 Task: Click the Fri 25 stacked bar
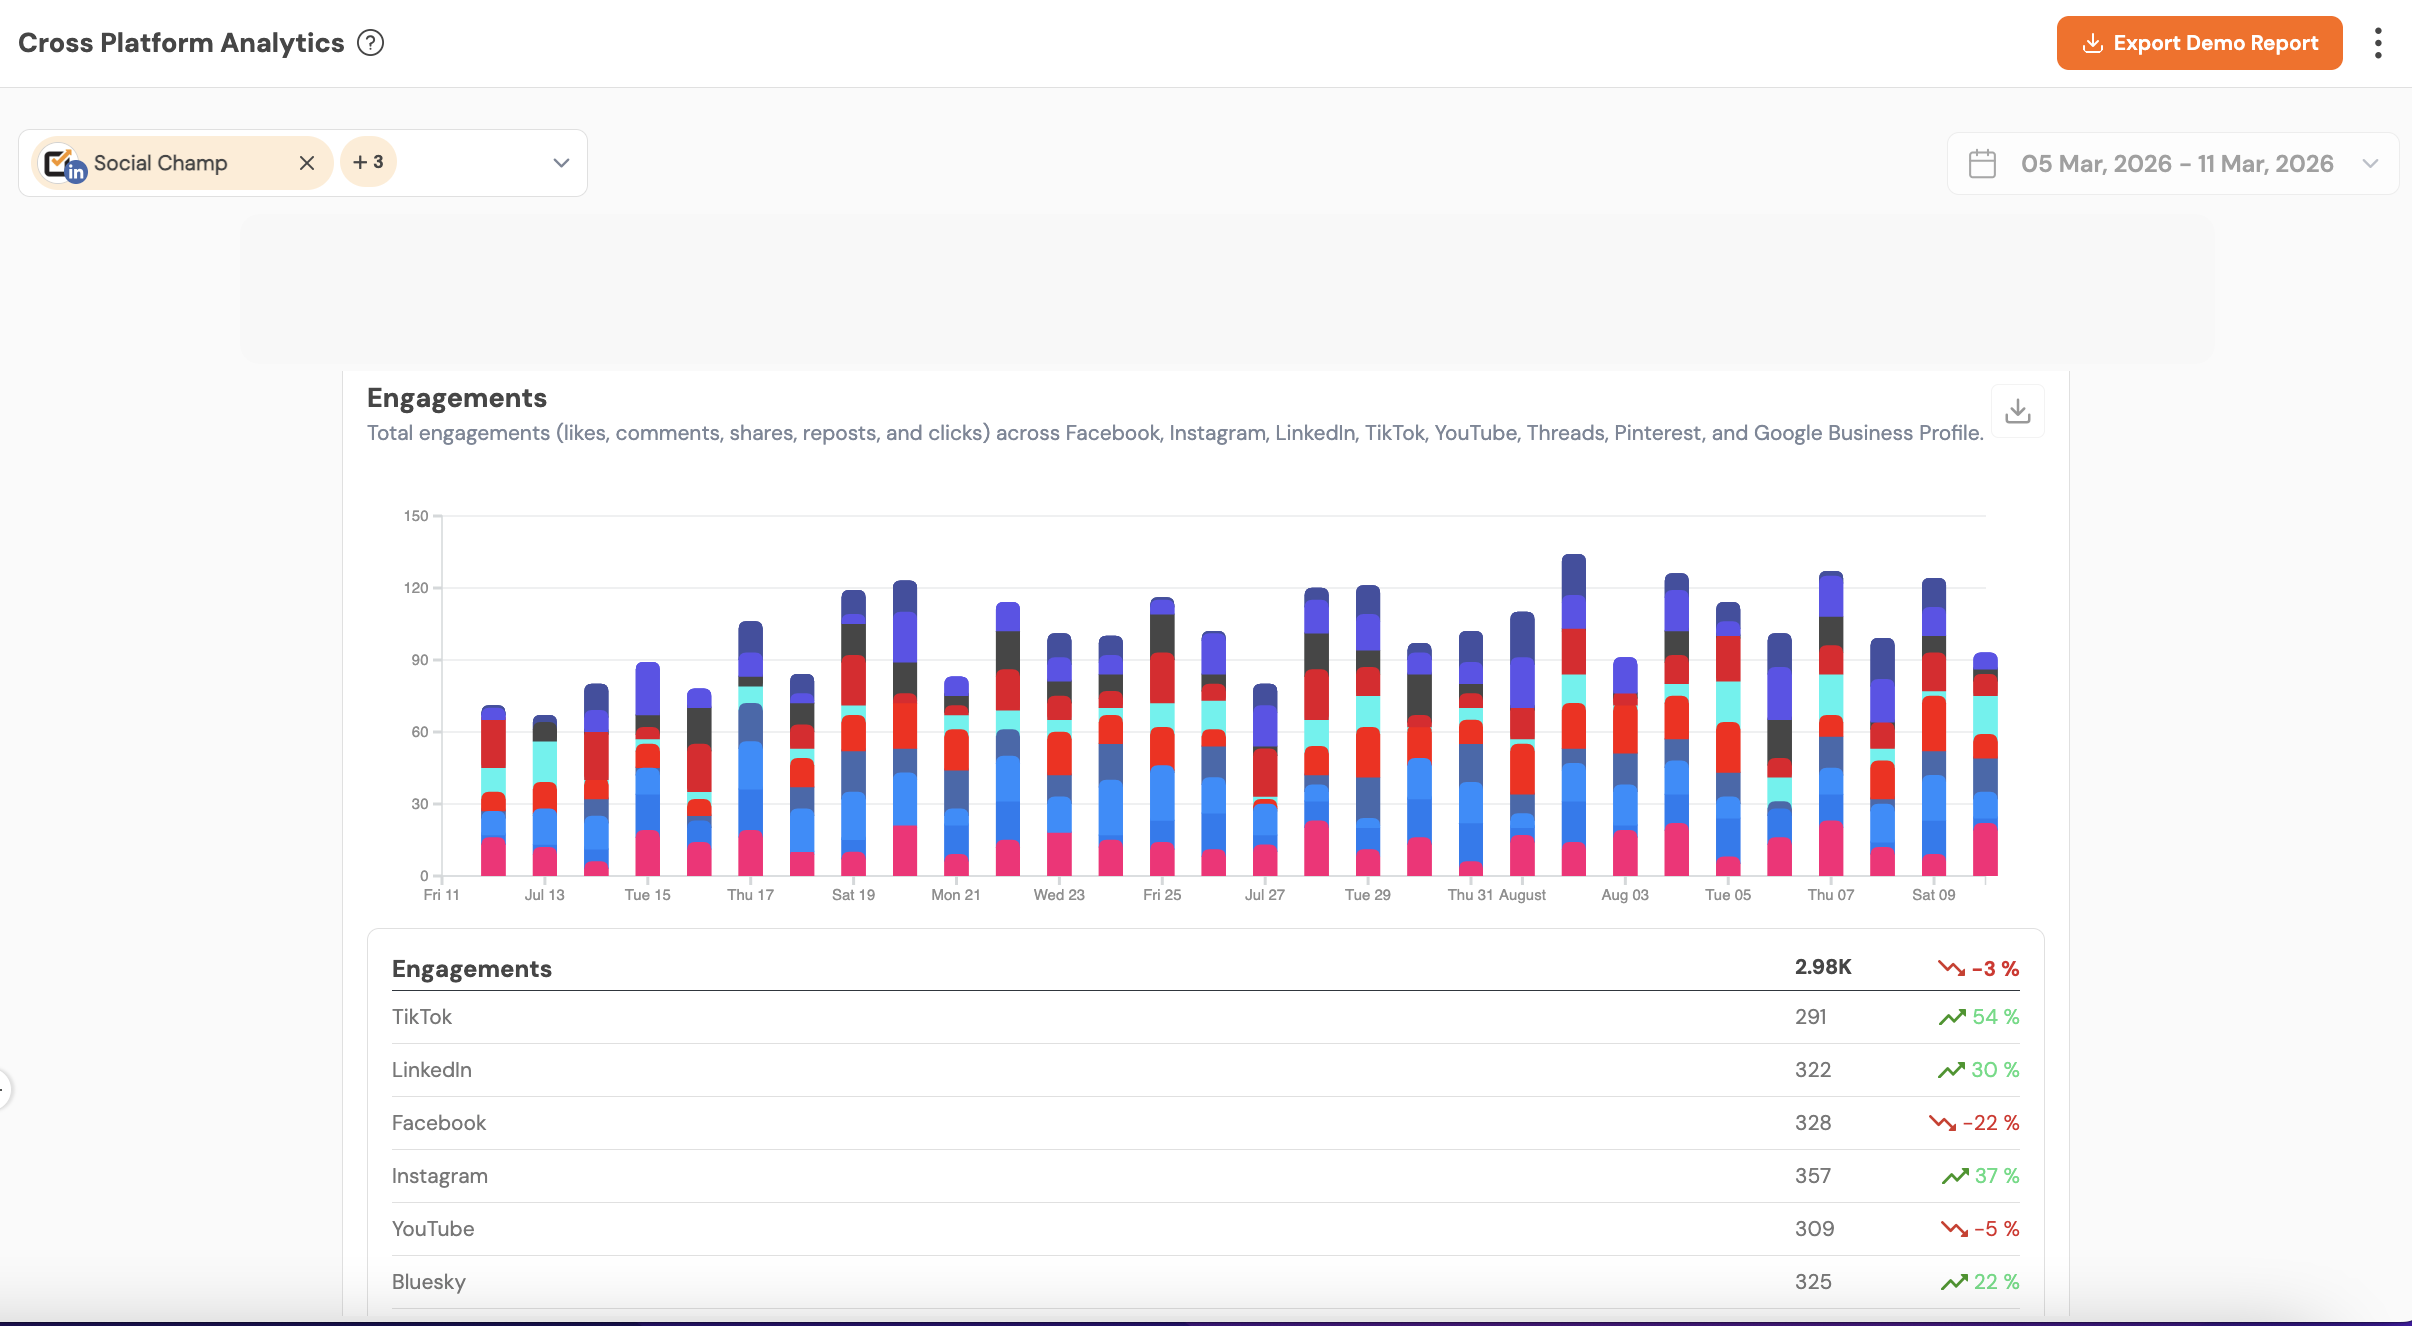1162,737
